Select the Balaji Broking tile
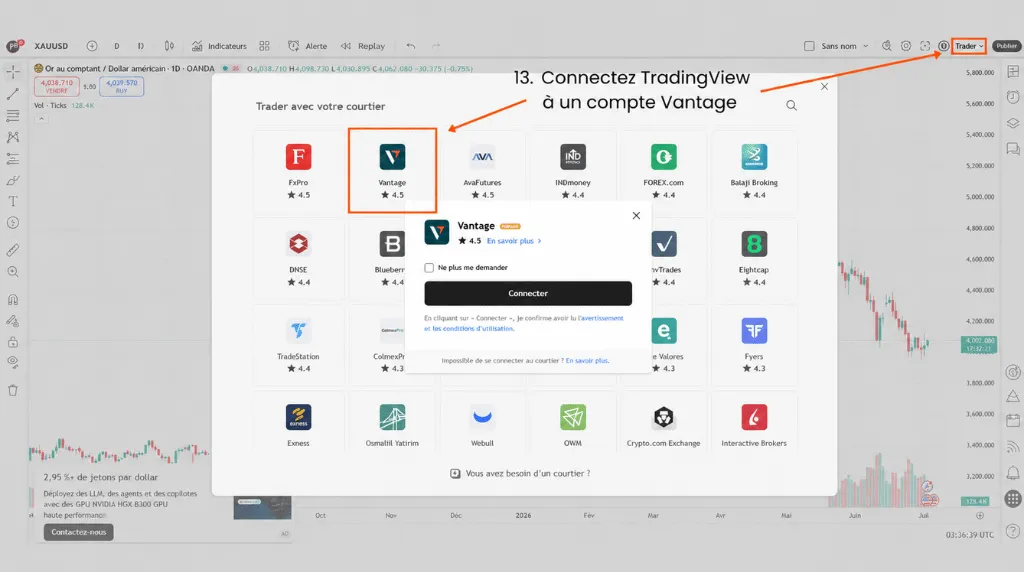The width and height of the screenshot is (1024, 572). coord(754,172)
